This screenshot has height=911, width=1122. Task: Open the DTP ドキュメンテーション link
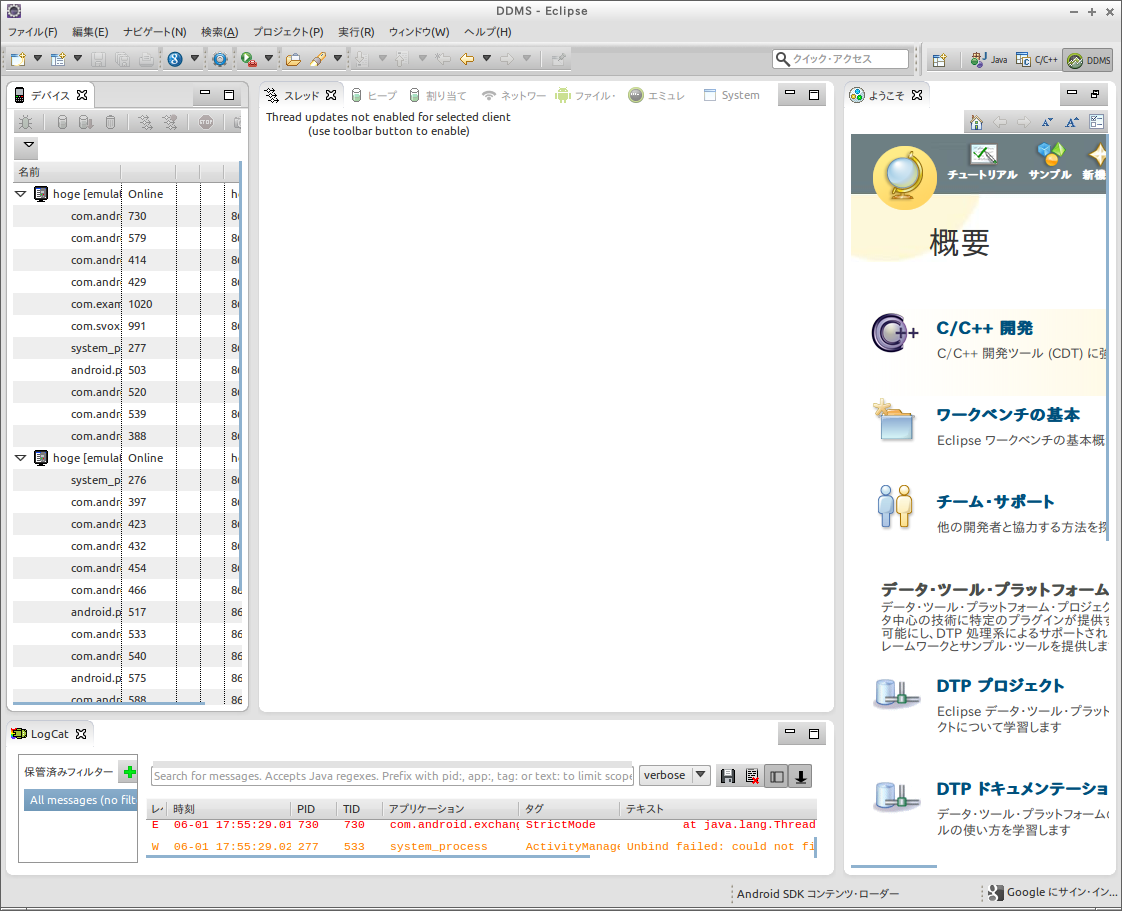(x=1023, y=789)
